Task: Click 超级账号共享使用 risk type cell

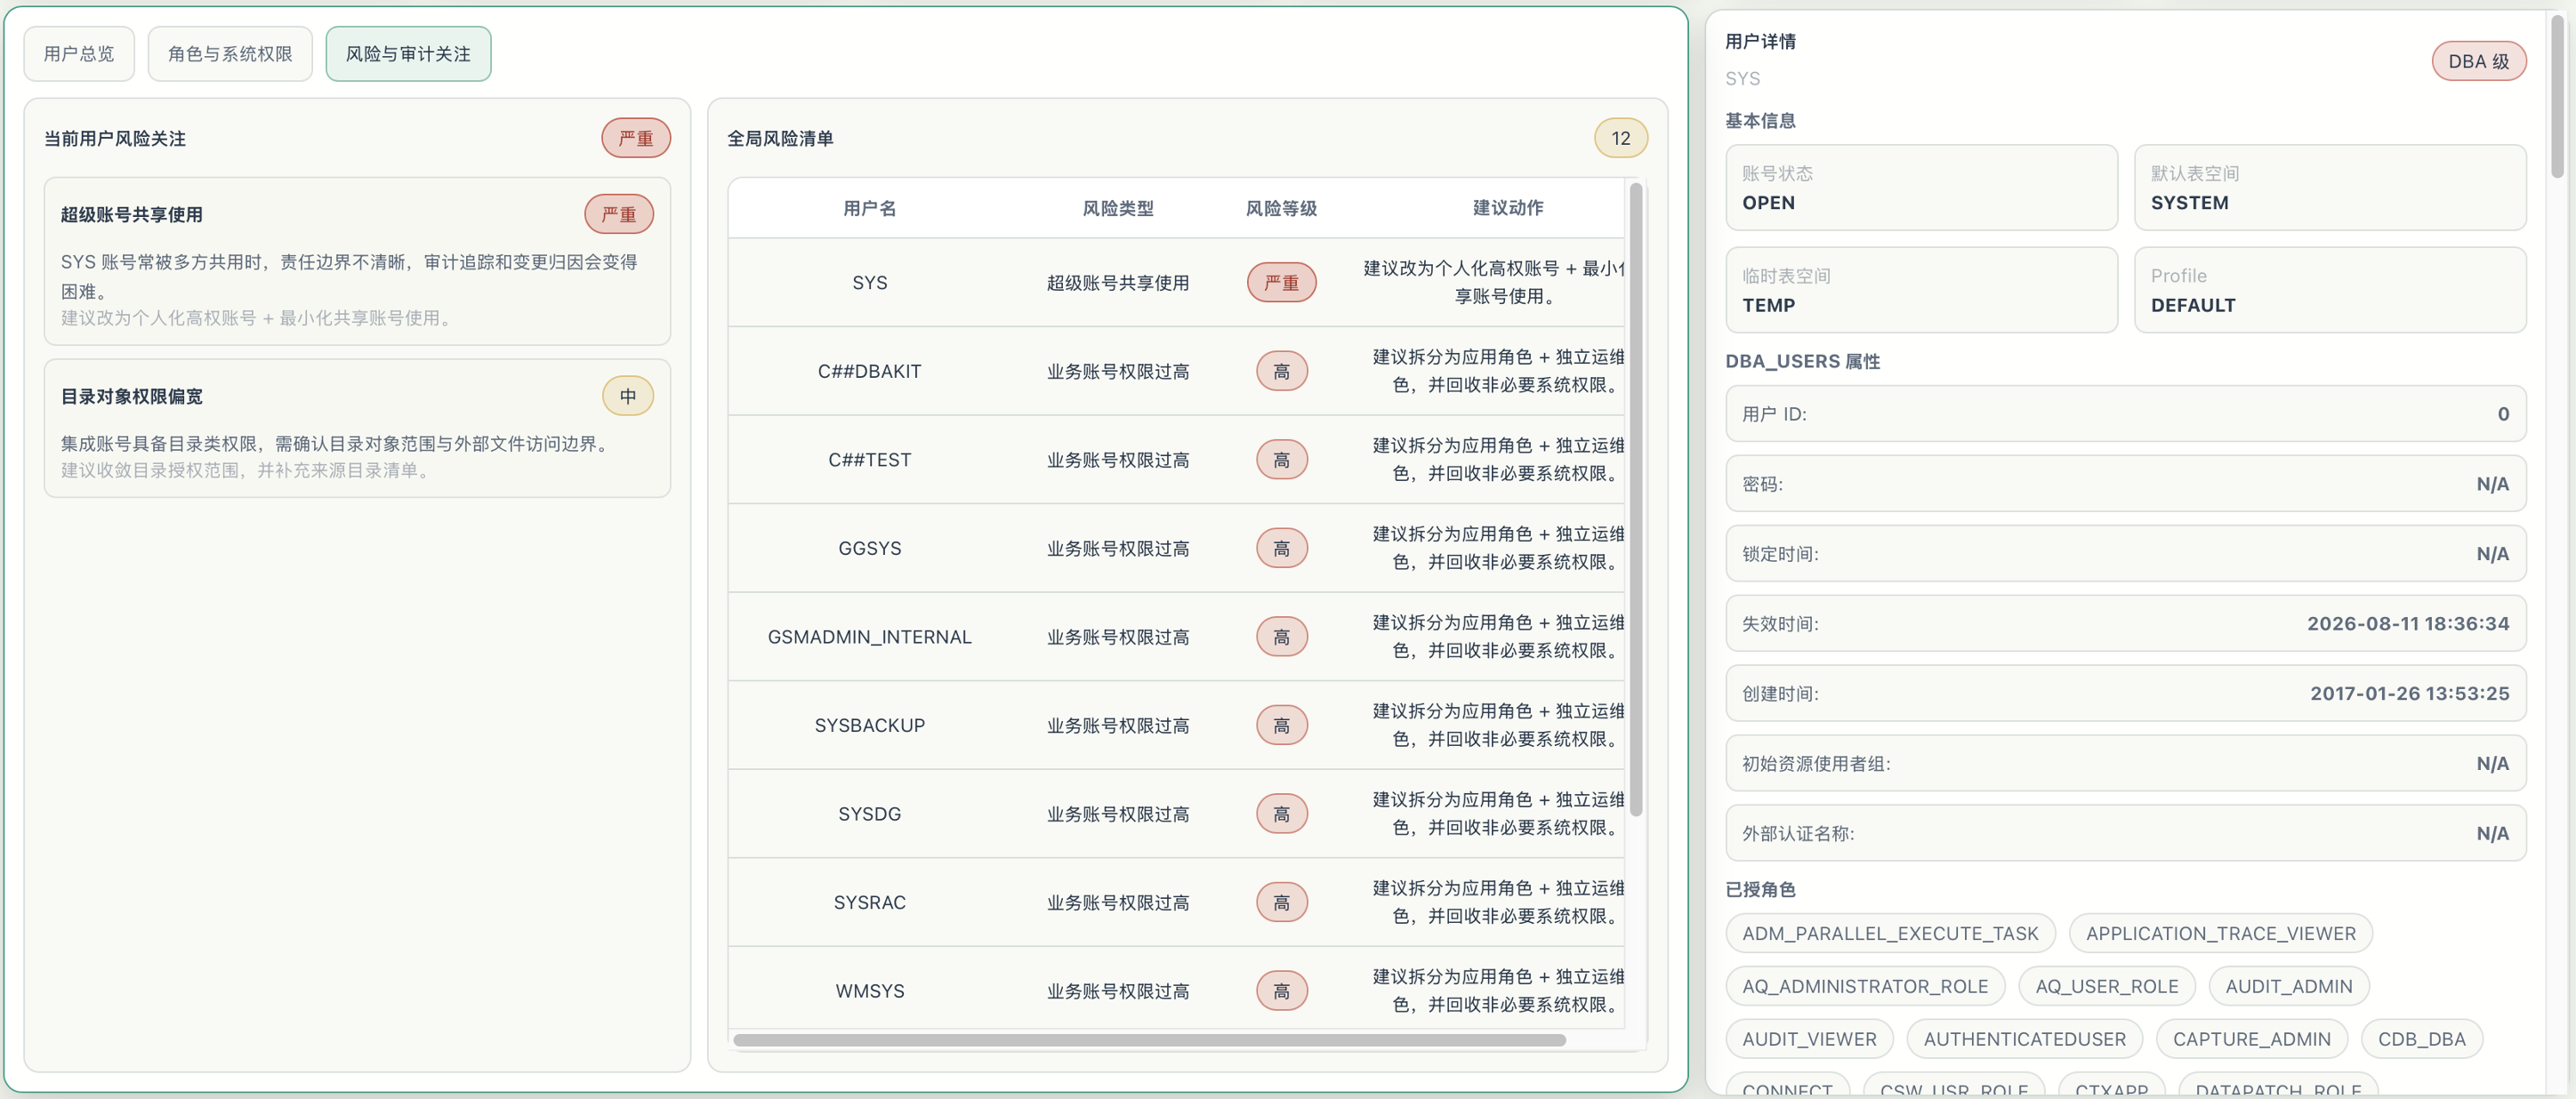Action: (x=1118, y=283)
